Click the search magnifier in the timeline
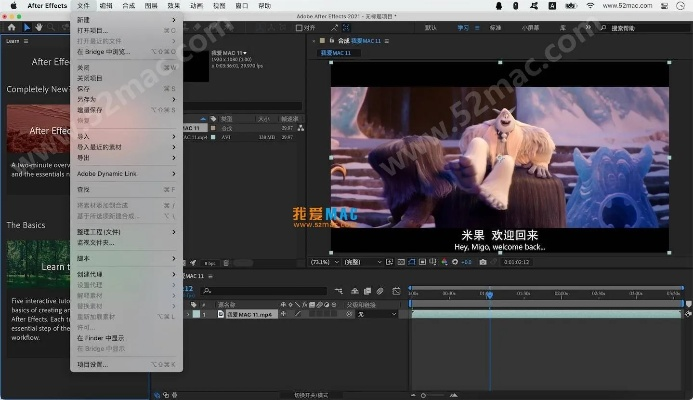 (x=205, y=291)
